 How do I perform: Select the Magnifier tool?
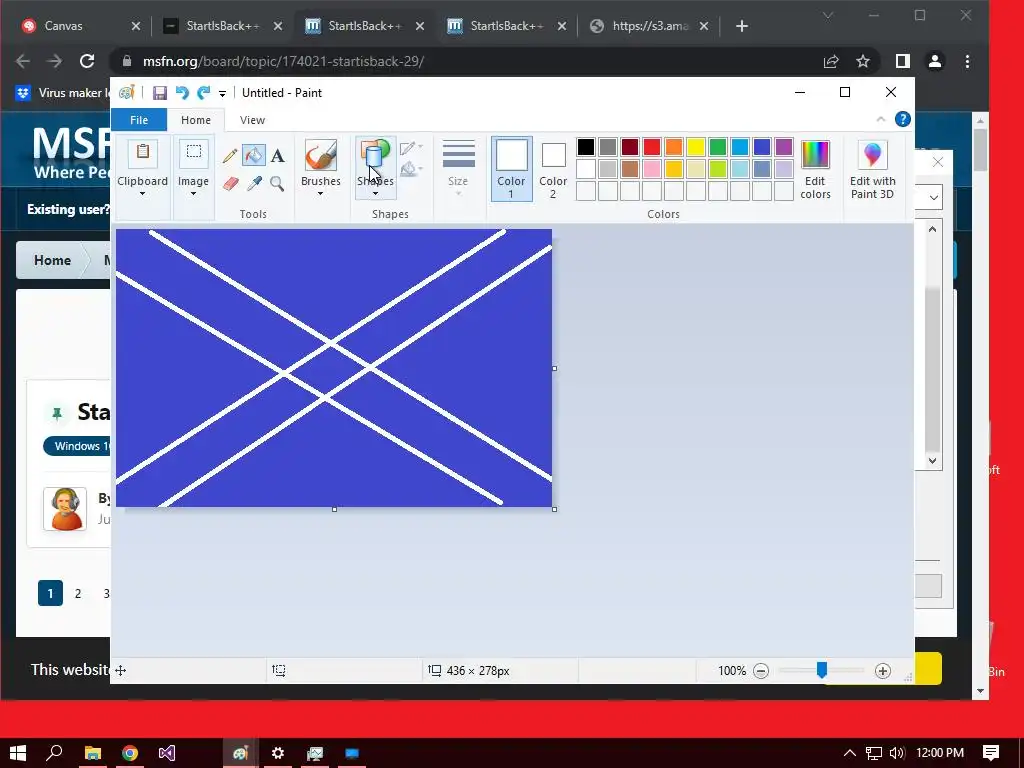pyautogui.click(x=277, y=184)
